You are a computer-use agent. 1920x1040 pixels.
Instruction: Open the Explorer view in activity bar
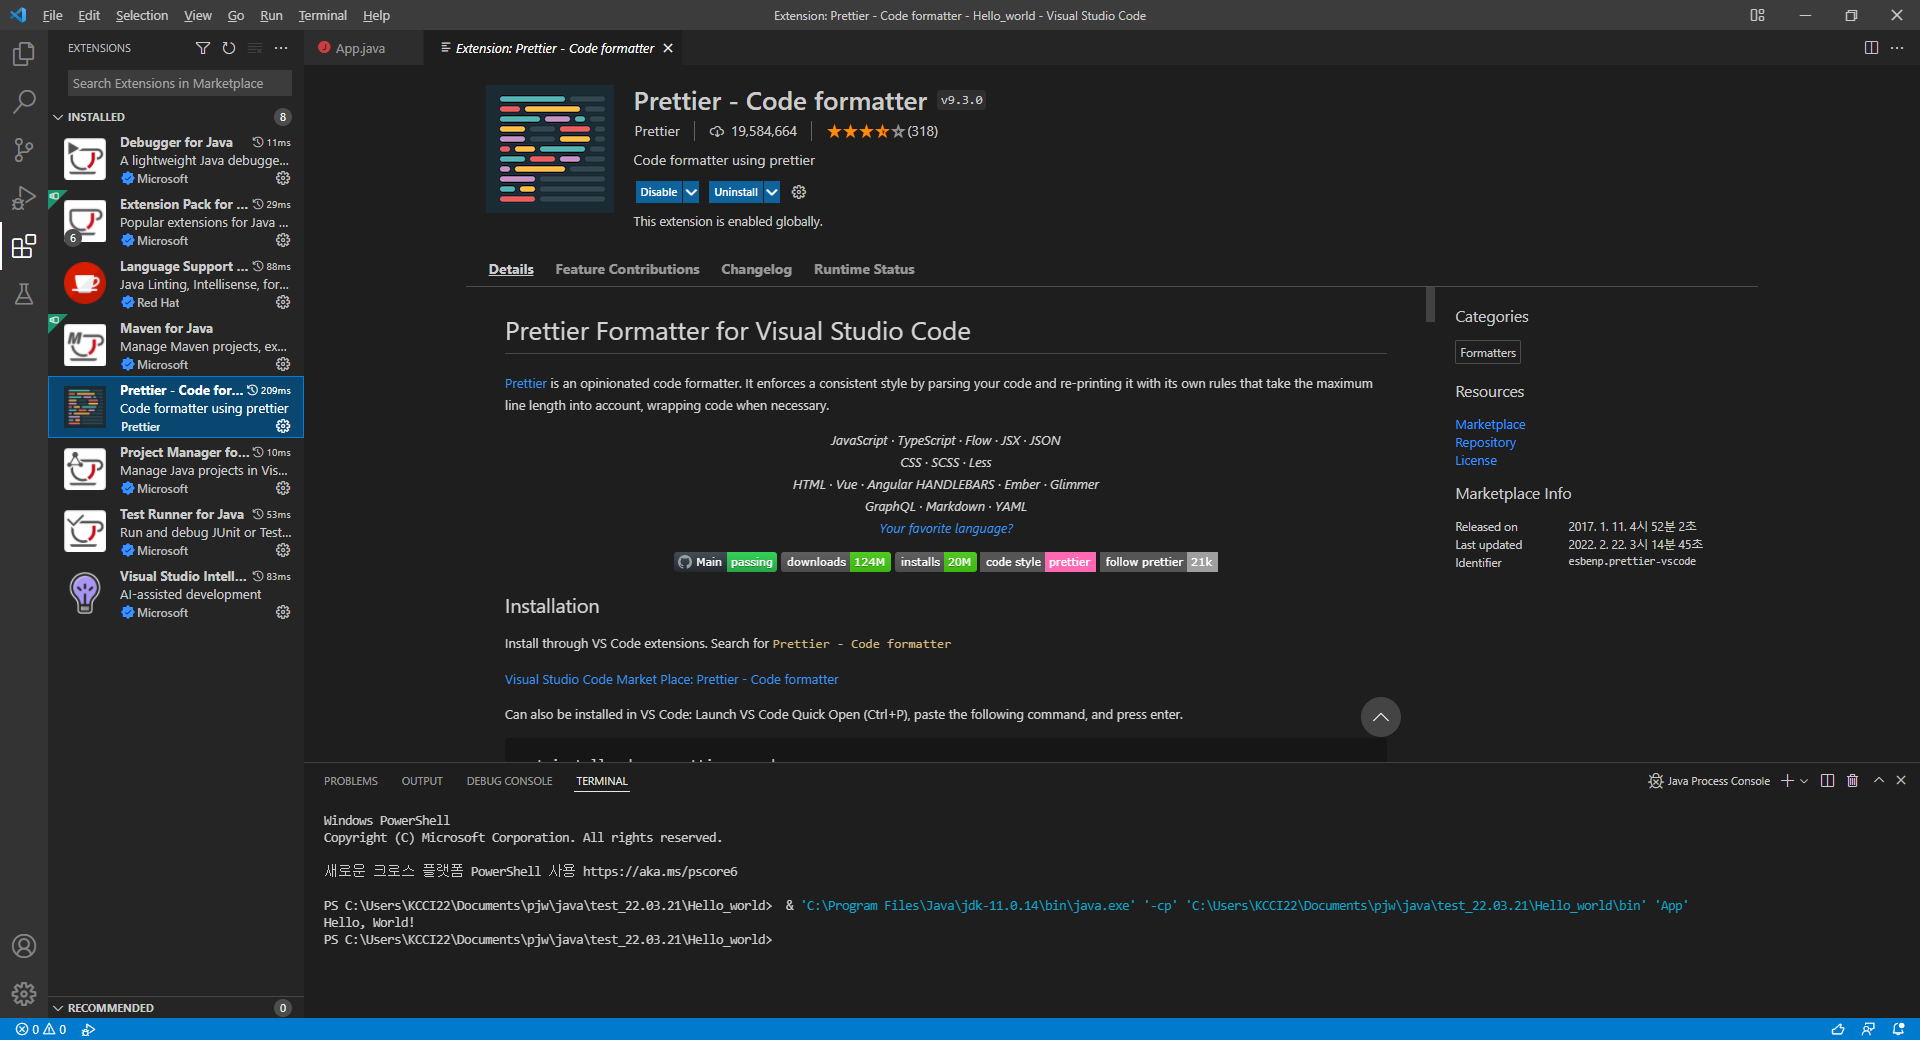[24, 54]
